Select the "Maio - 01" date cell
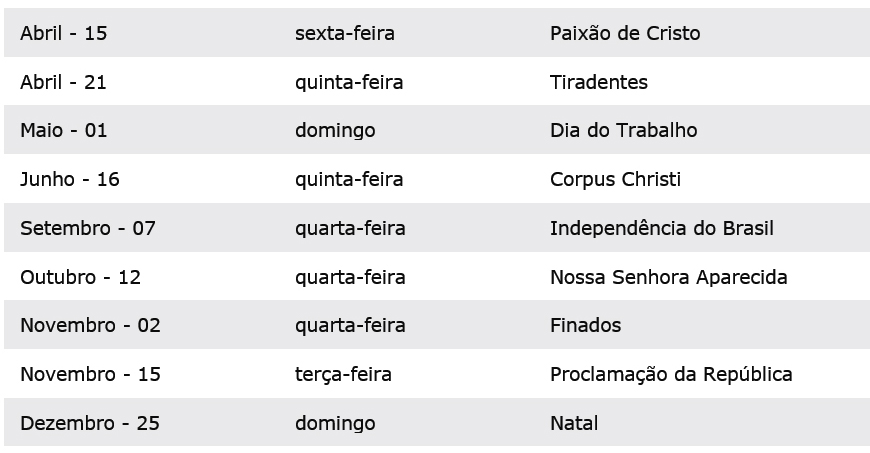The height and width of the screenshot is (453, 870). 64,131
